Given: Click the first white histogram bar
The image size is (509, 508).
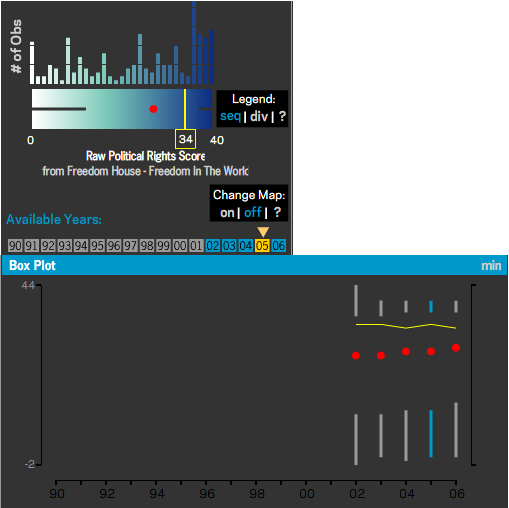Looking at the screenshot, I should [x=32, y=63].
